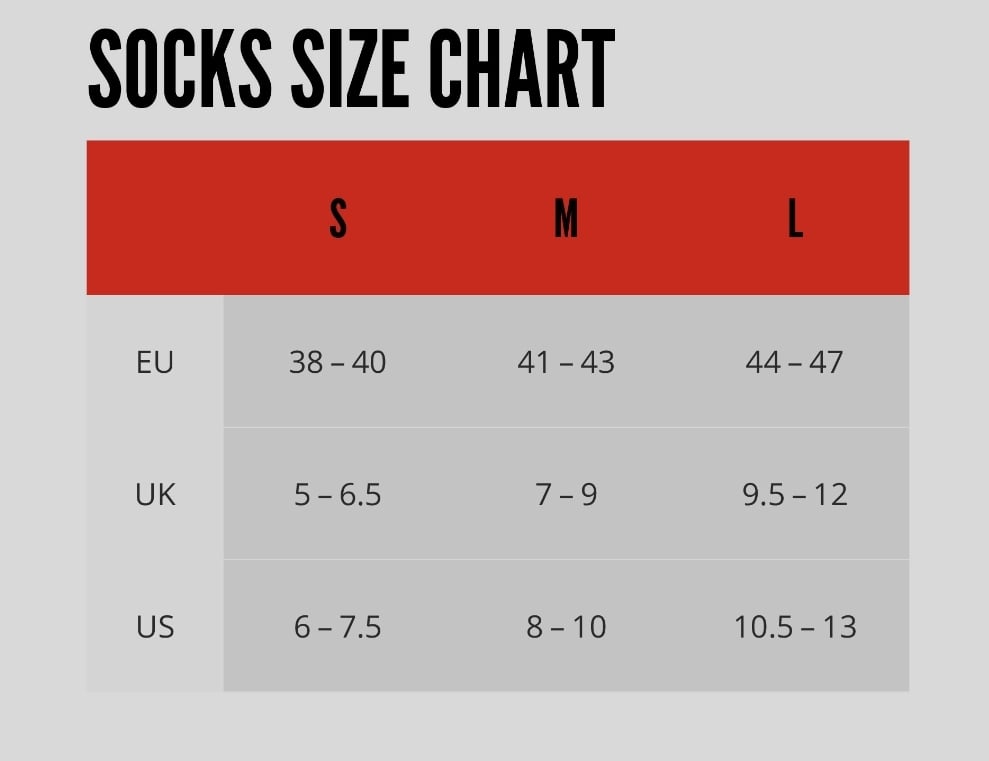Click the word SIZE in the title

(351, 70)
